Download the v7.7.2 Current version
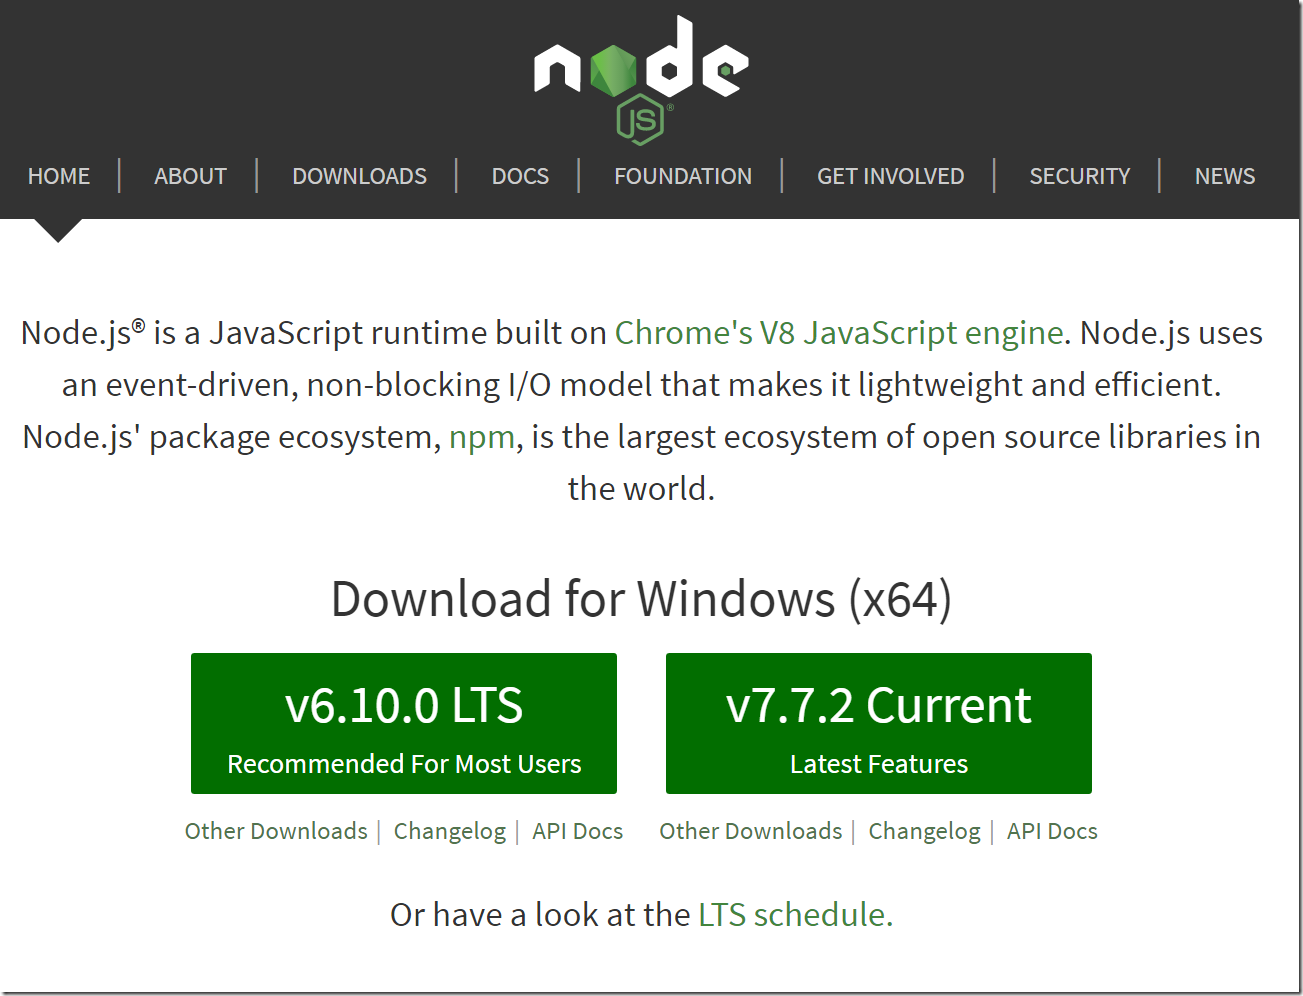Image resolution: width=1303 pixels, height=996 pixels. point(879,723)
